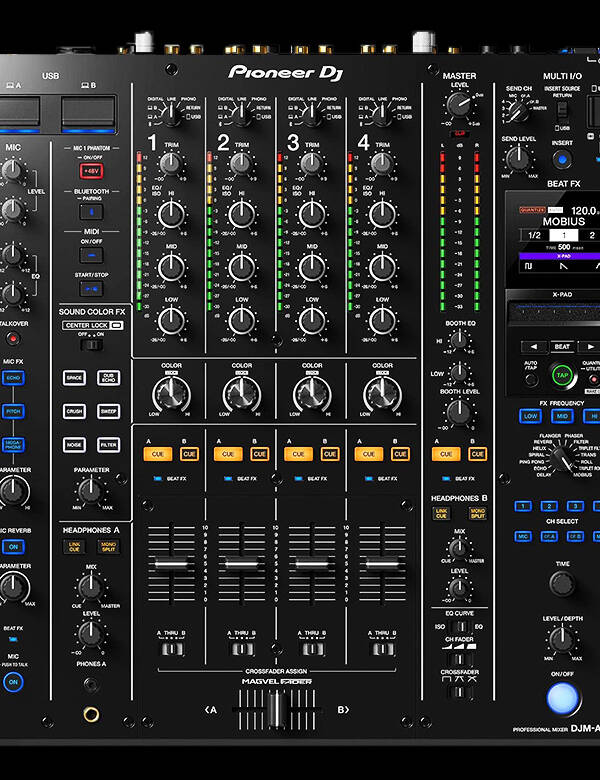Turn on the Mic FX PITCH button
Viewport: 600px width, 780px height.
coord(13,411)
